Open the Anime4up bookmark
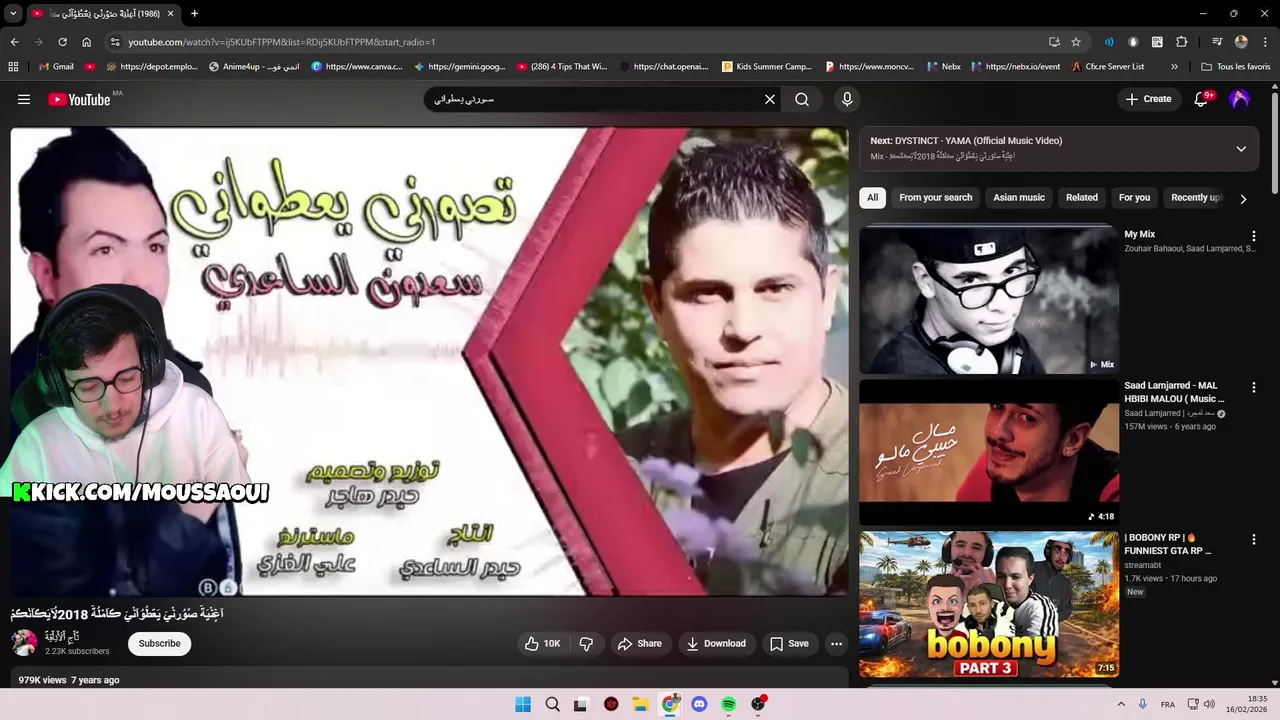 pyautogui.click(x=254, y=67)
